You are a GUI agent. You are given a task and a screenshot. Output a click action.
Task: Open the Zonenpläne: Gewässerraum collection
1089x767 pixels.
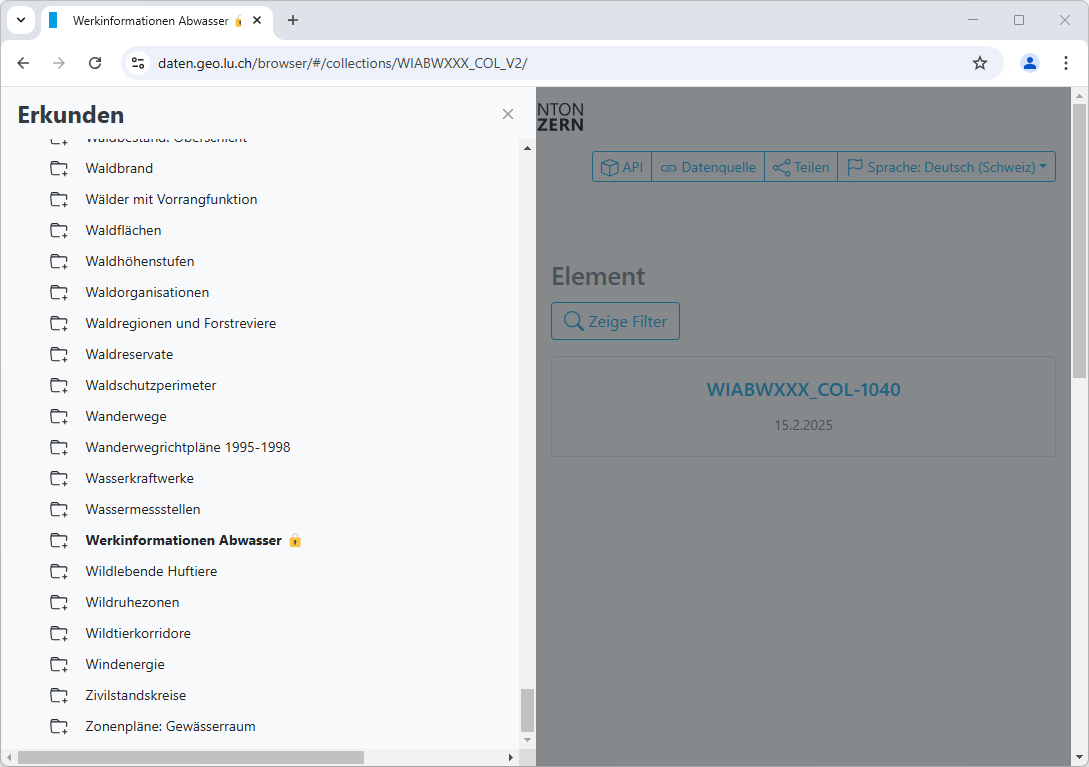[x=170, y=727]
